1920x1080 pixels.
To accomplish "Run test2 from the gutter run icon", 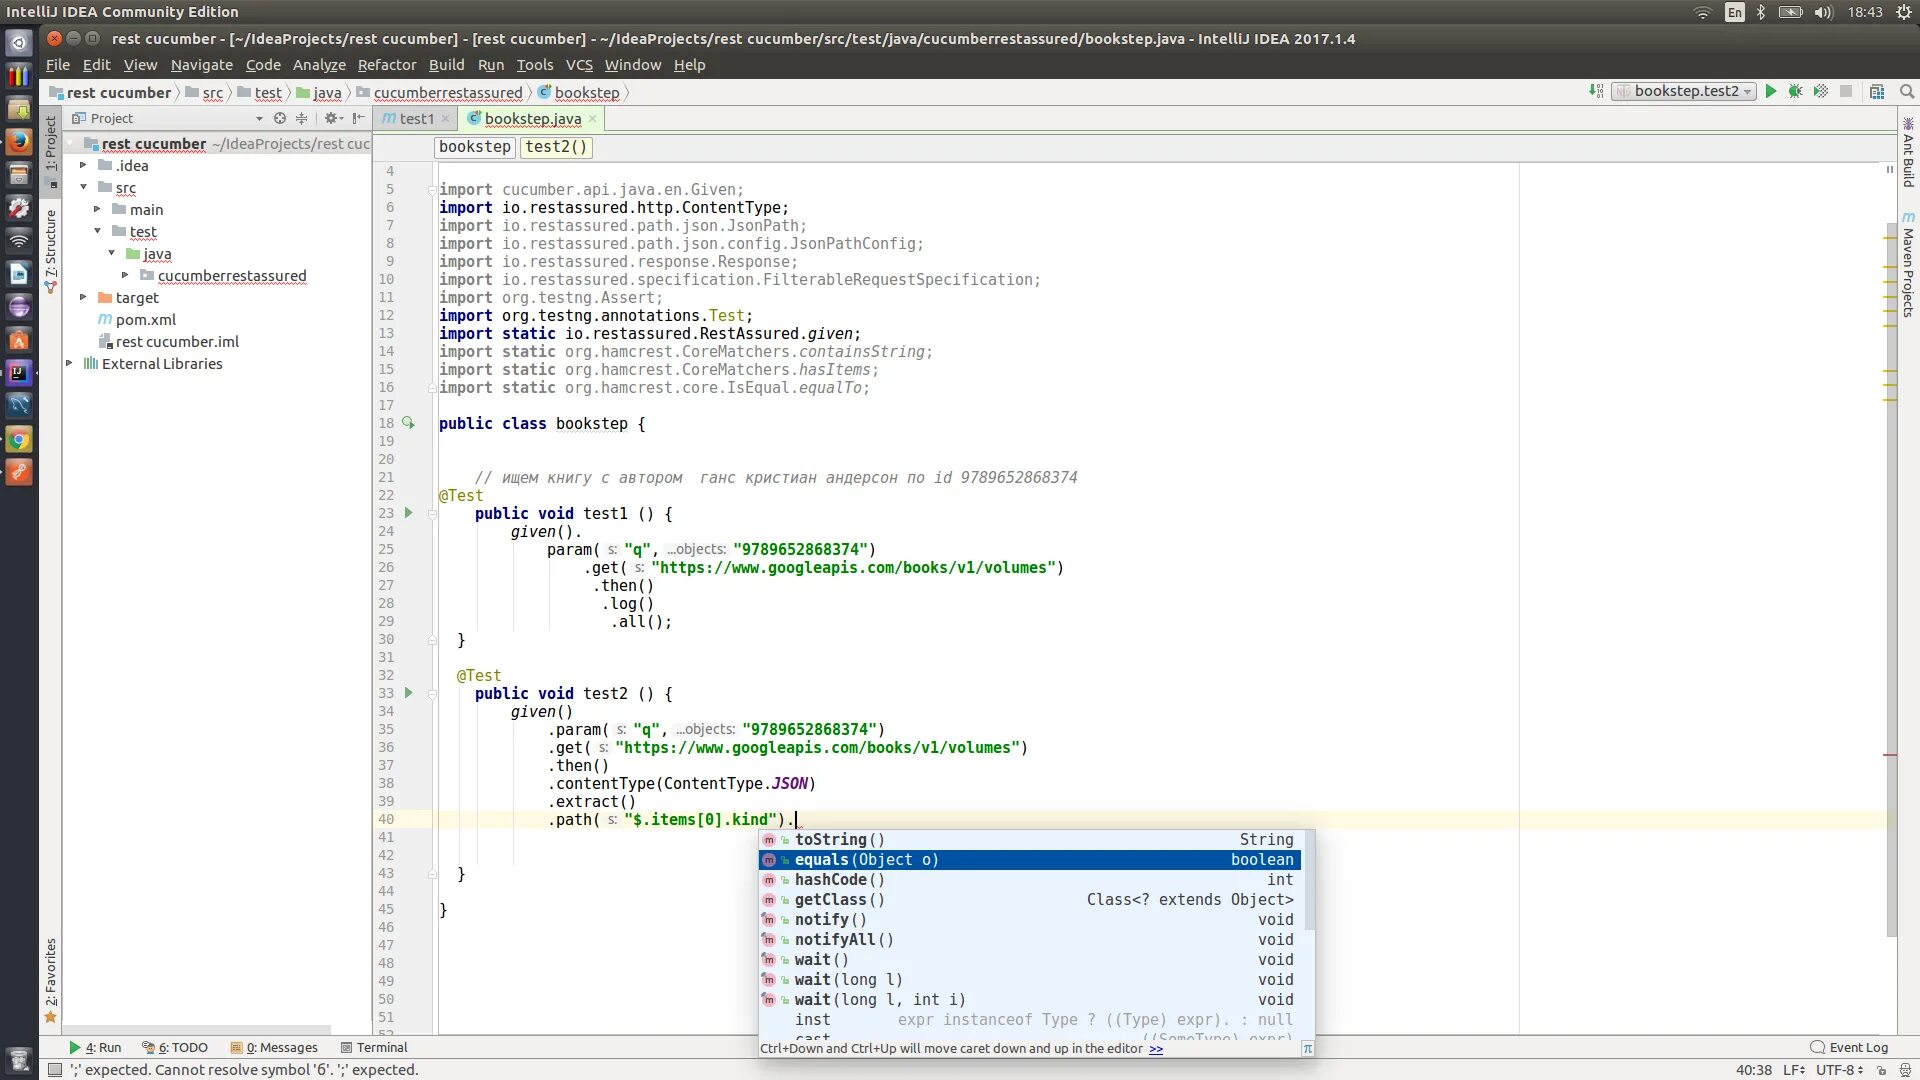I will click(x=408, y=693).
